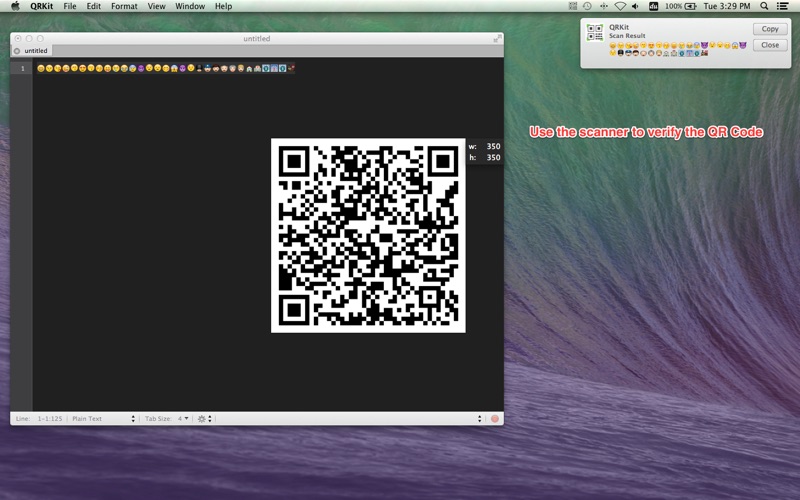Open the Help menu
Image resolution: width=800 pixels, height=500 pixels.
(223, 6)
